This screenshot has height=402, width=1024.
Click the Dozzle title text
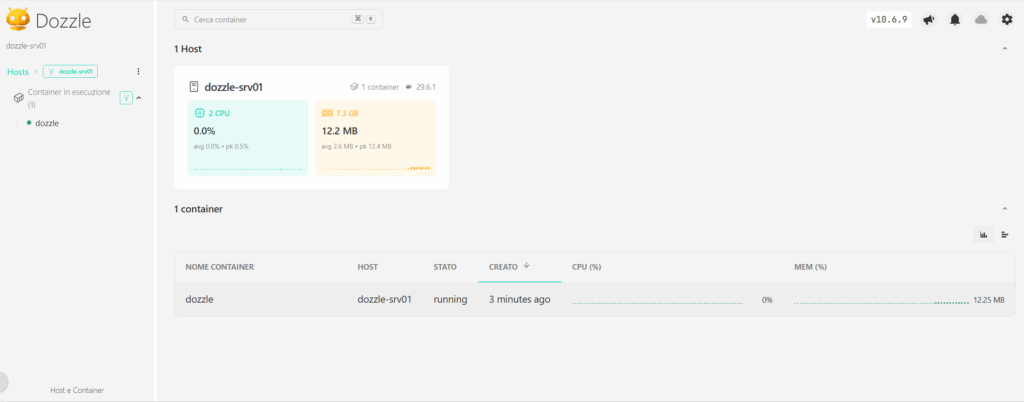click(x=63, y=21)
